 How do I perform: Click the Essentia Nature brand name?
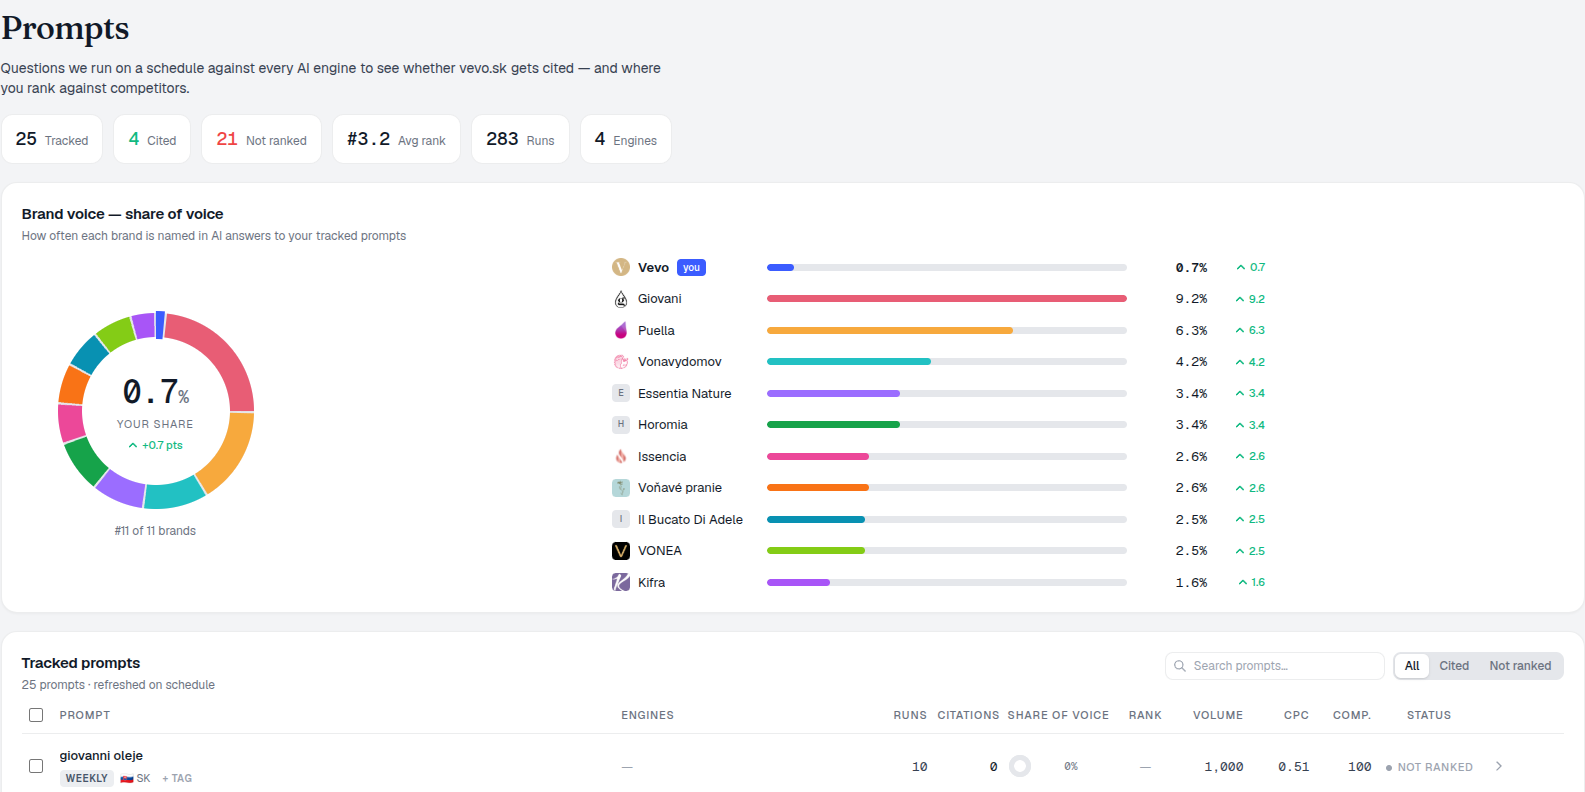click(685, 394)
